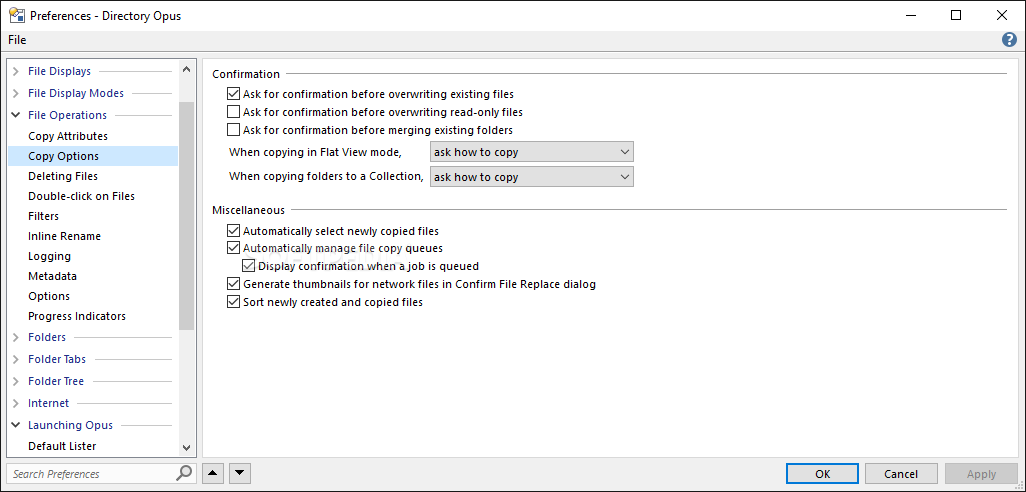Screen dimensions: 1026x492
Task: Click the Directory Opus title bar icon
Action: [17, 16]
